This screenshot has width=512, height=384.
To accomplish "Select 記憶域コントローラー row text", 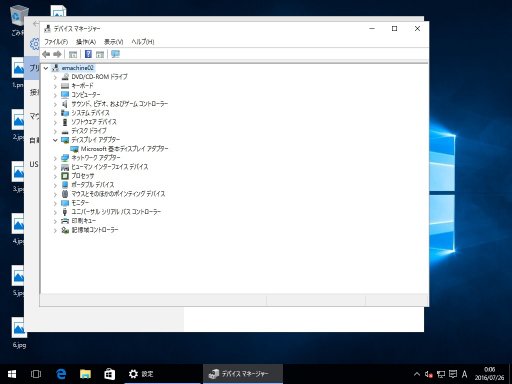I will [x=95, y=230].
